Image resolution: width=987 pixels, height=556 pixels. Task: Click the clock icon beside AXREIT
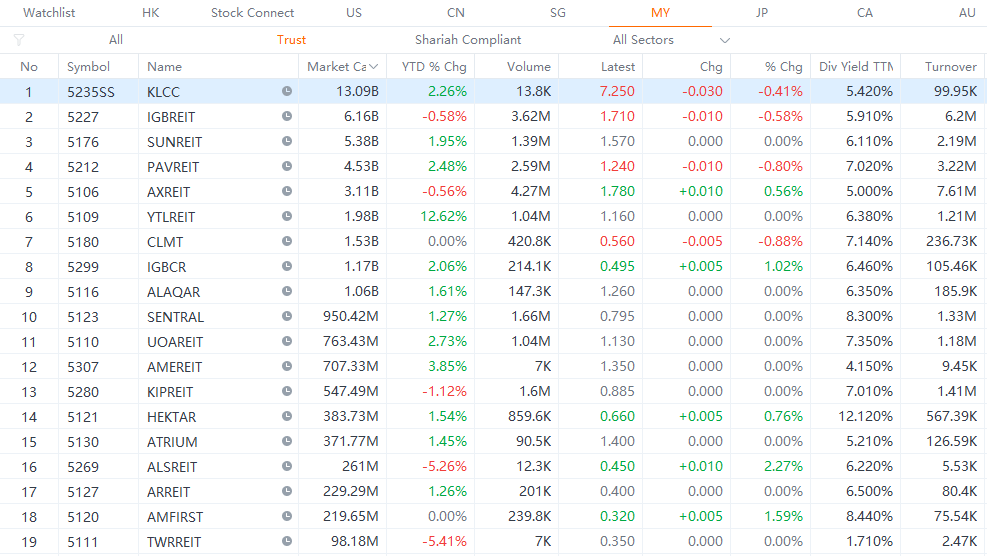click(286, 191)
